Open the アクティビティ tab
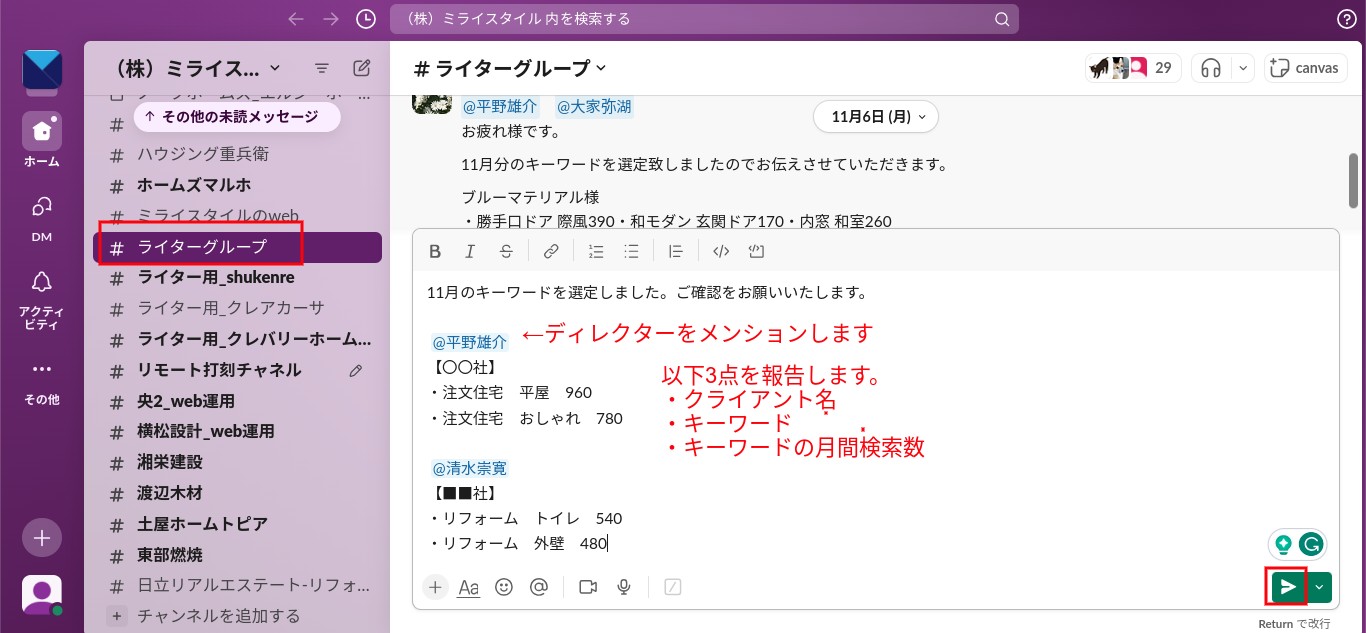Screen dimensions: 1366x633 pos(42,299)
